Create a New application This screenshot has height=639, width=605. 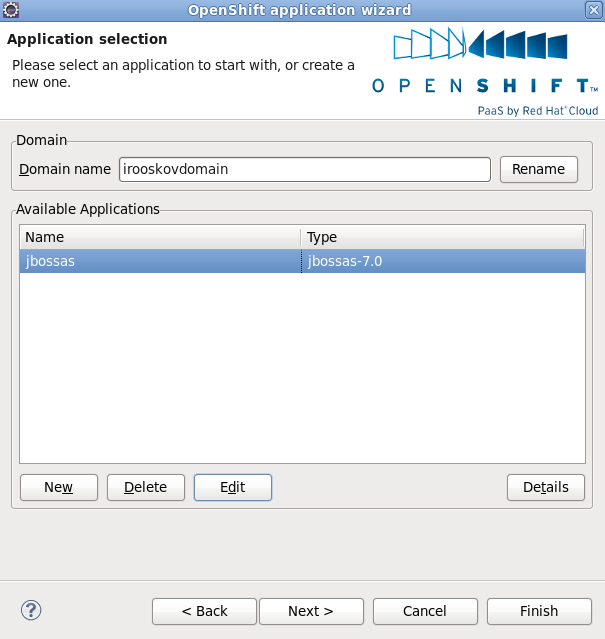pyautogui.click(x=59, y=487)
